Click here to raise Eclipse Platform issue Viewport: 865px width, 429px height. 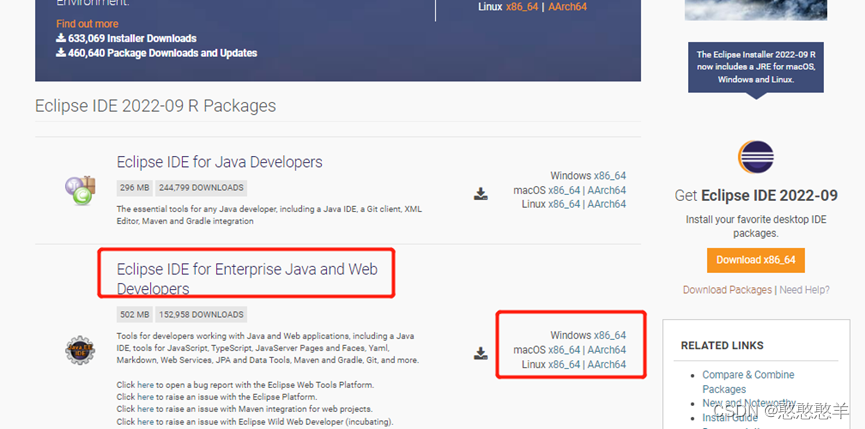pos(146,397)
